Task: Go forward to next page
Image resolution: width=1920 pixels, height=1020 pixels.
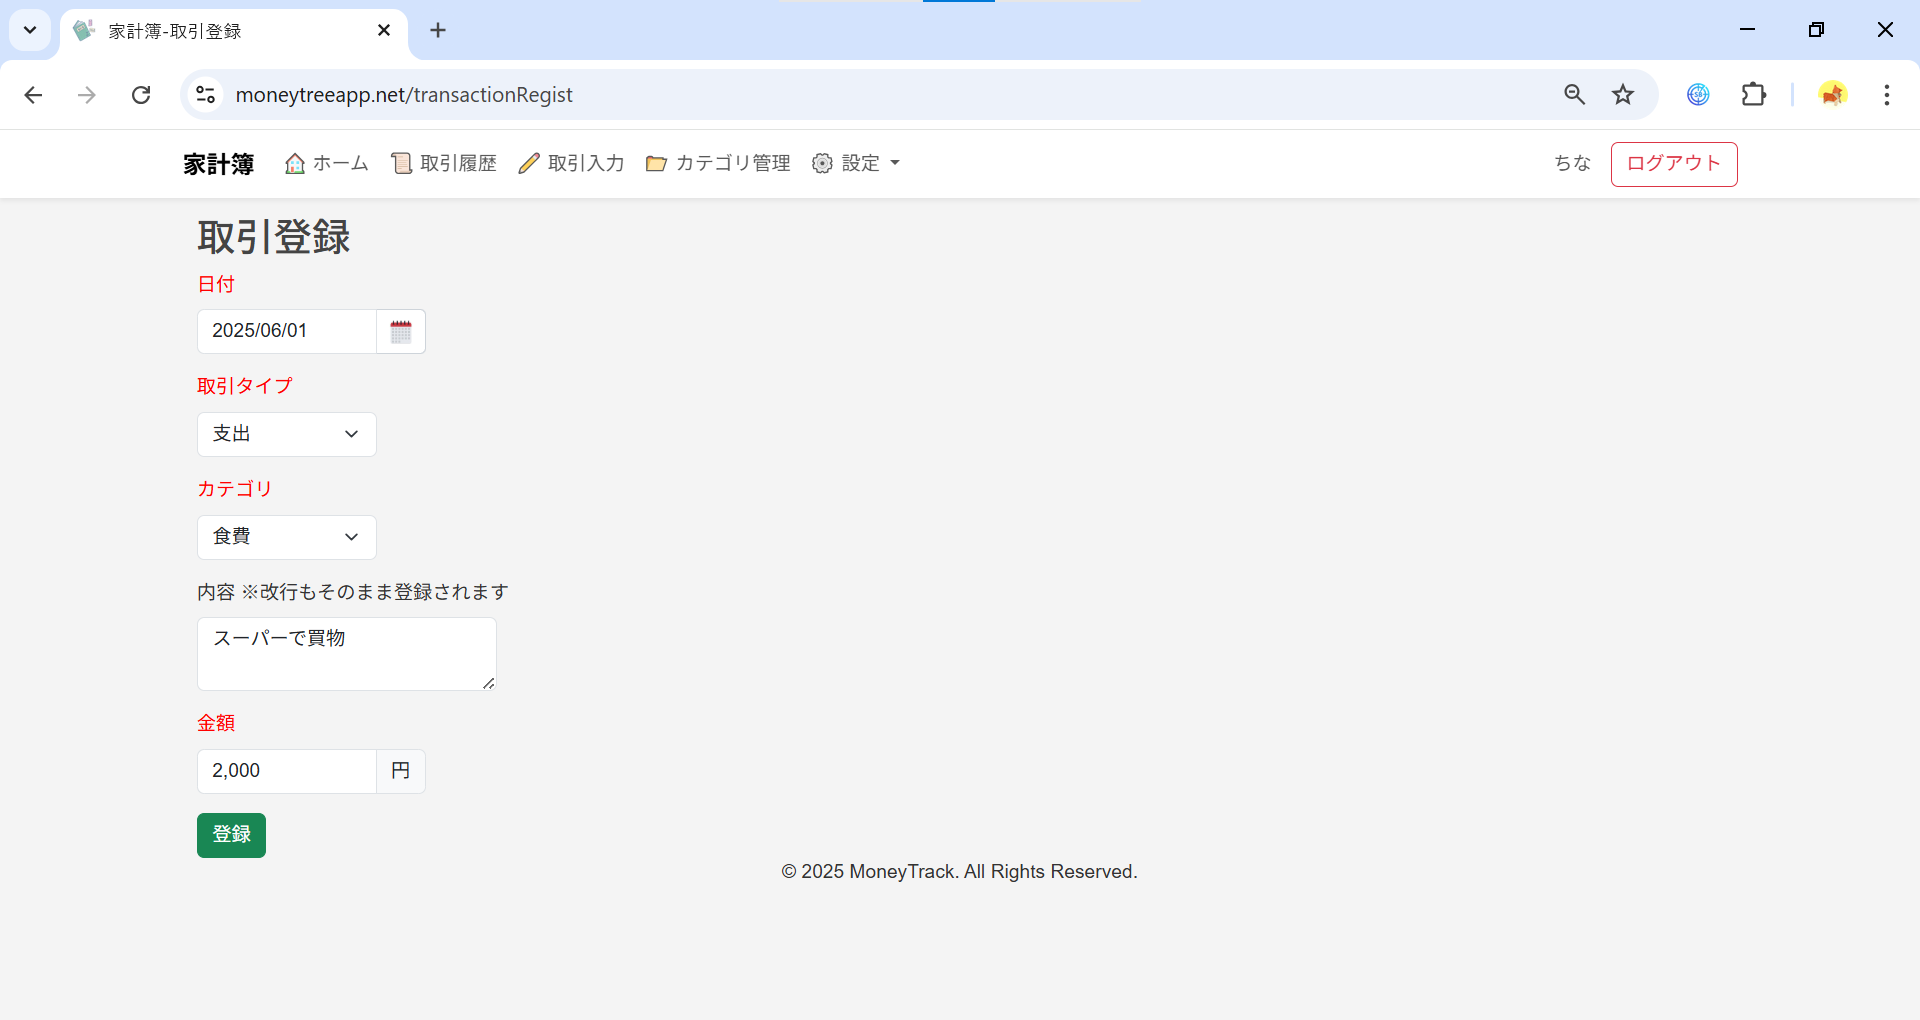Action: pos(87,95)
